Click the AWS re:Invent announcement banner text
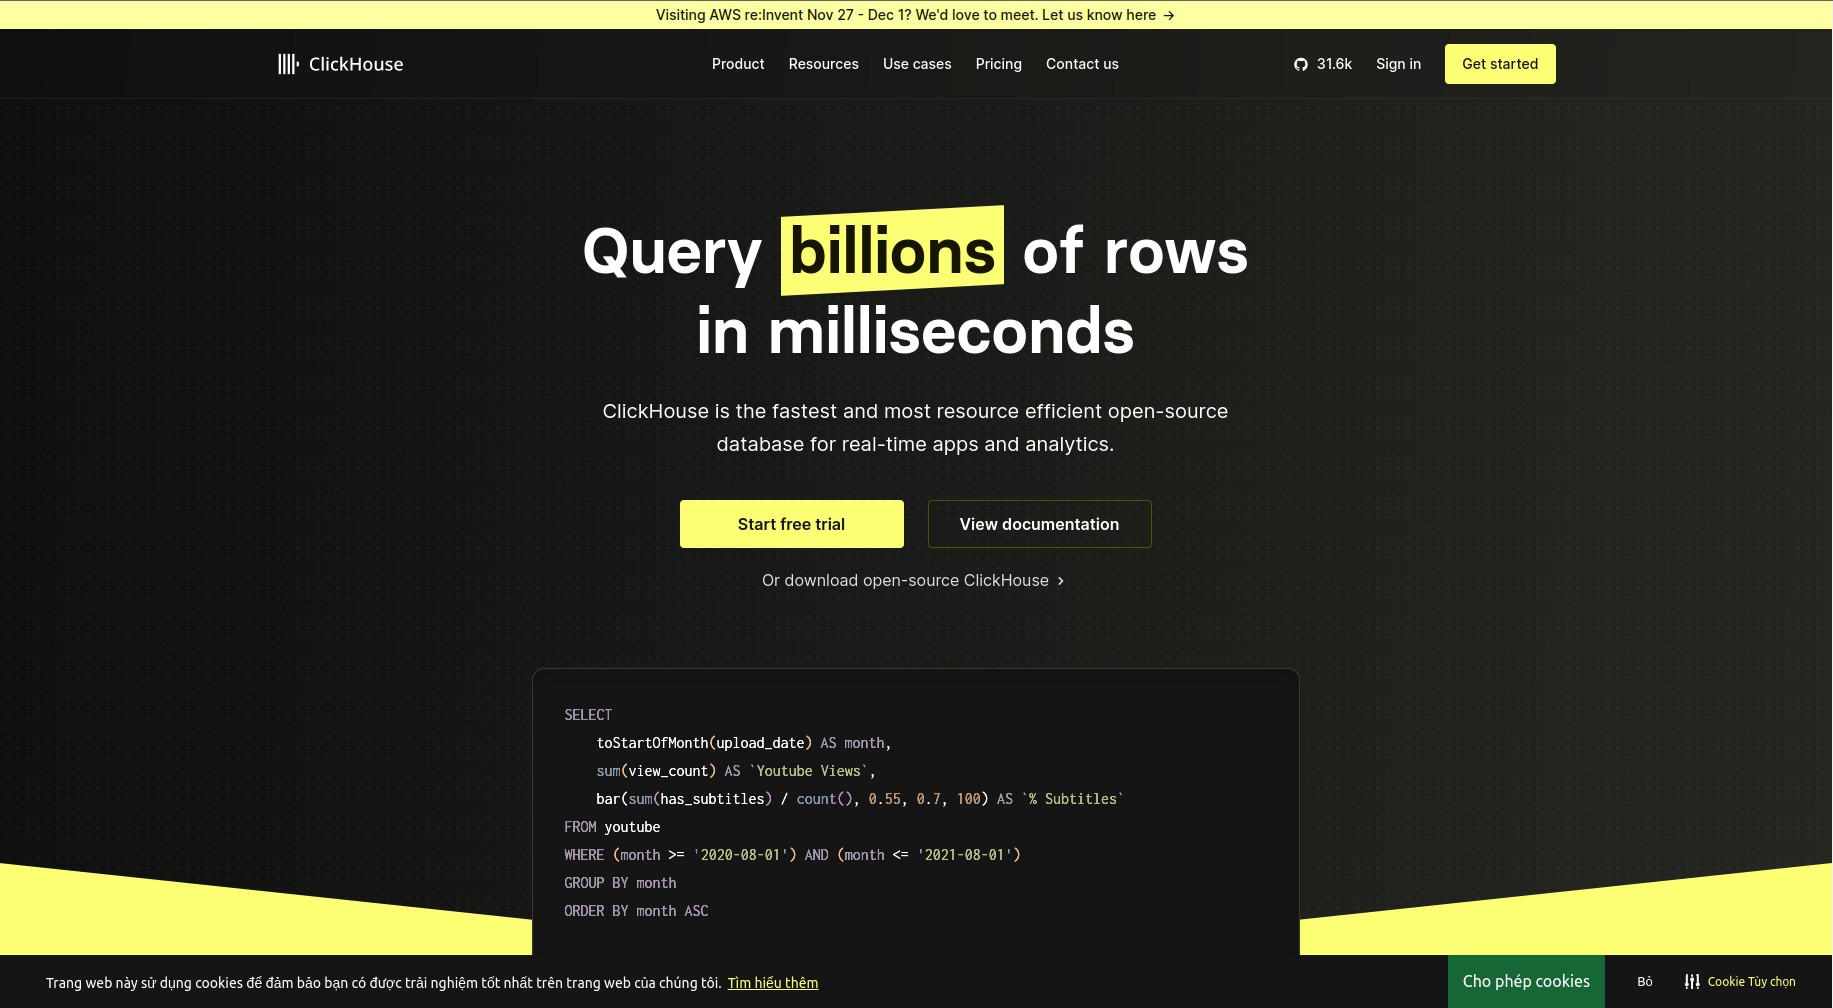Screen dimensions: 1833x1008 [906, 15]
